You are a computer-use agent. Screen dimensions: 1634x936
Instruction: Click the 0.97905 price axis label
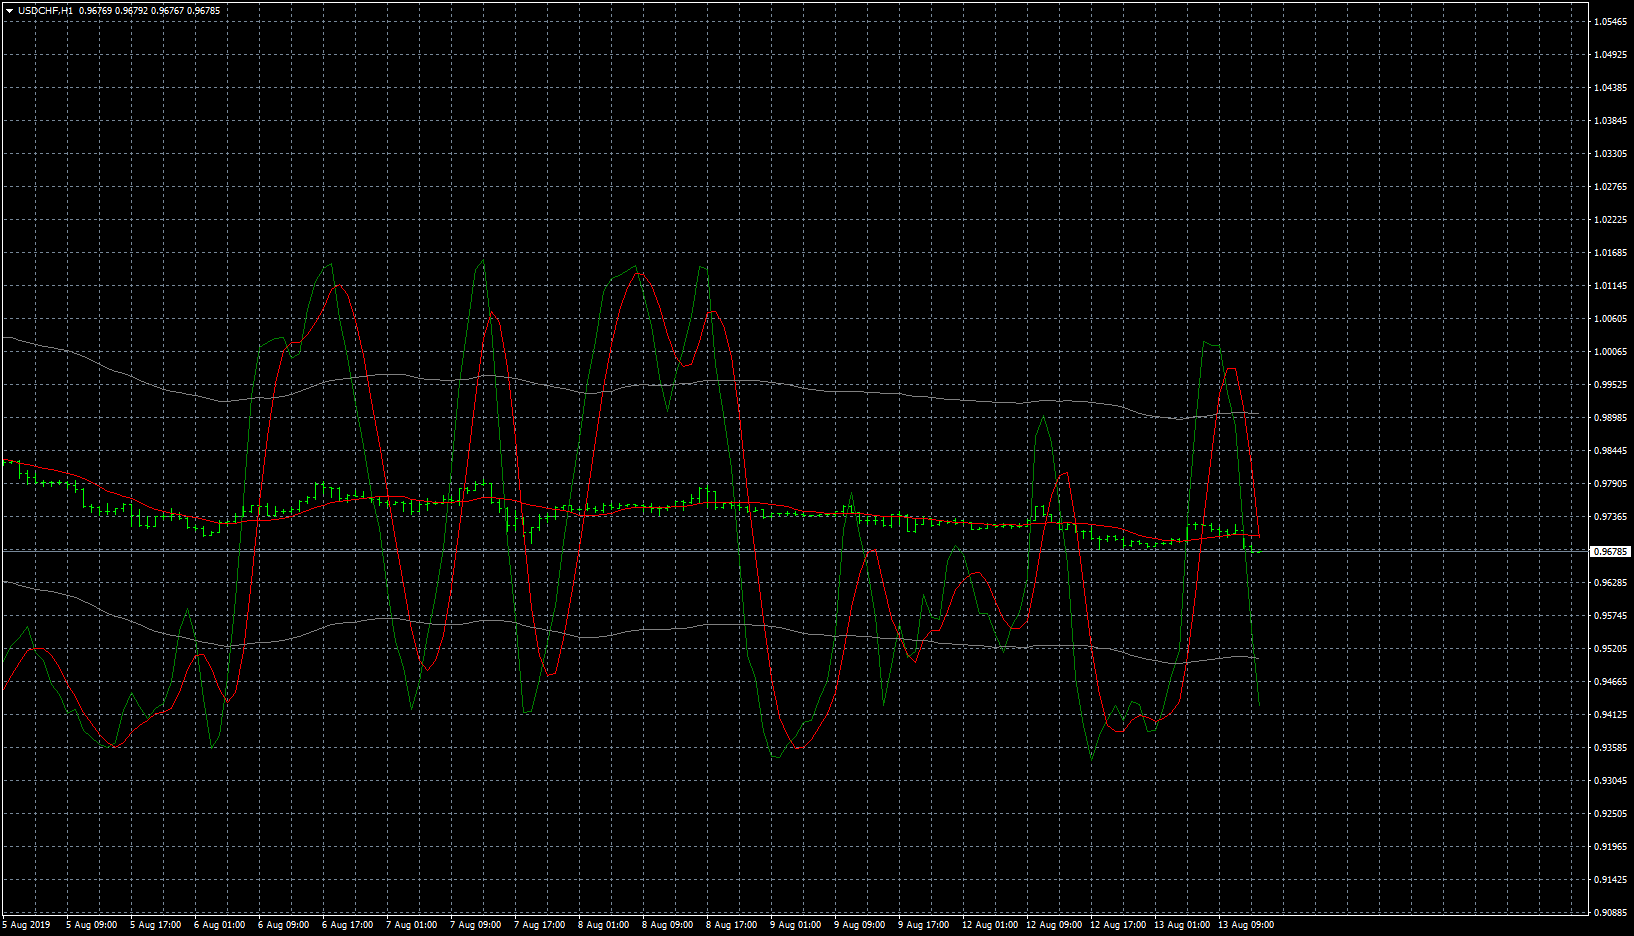pos(1610,484)
